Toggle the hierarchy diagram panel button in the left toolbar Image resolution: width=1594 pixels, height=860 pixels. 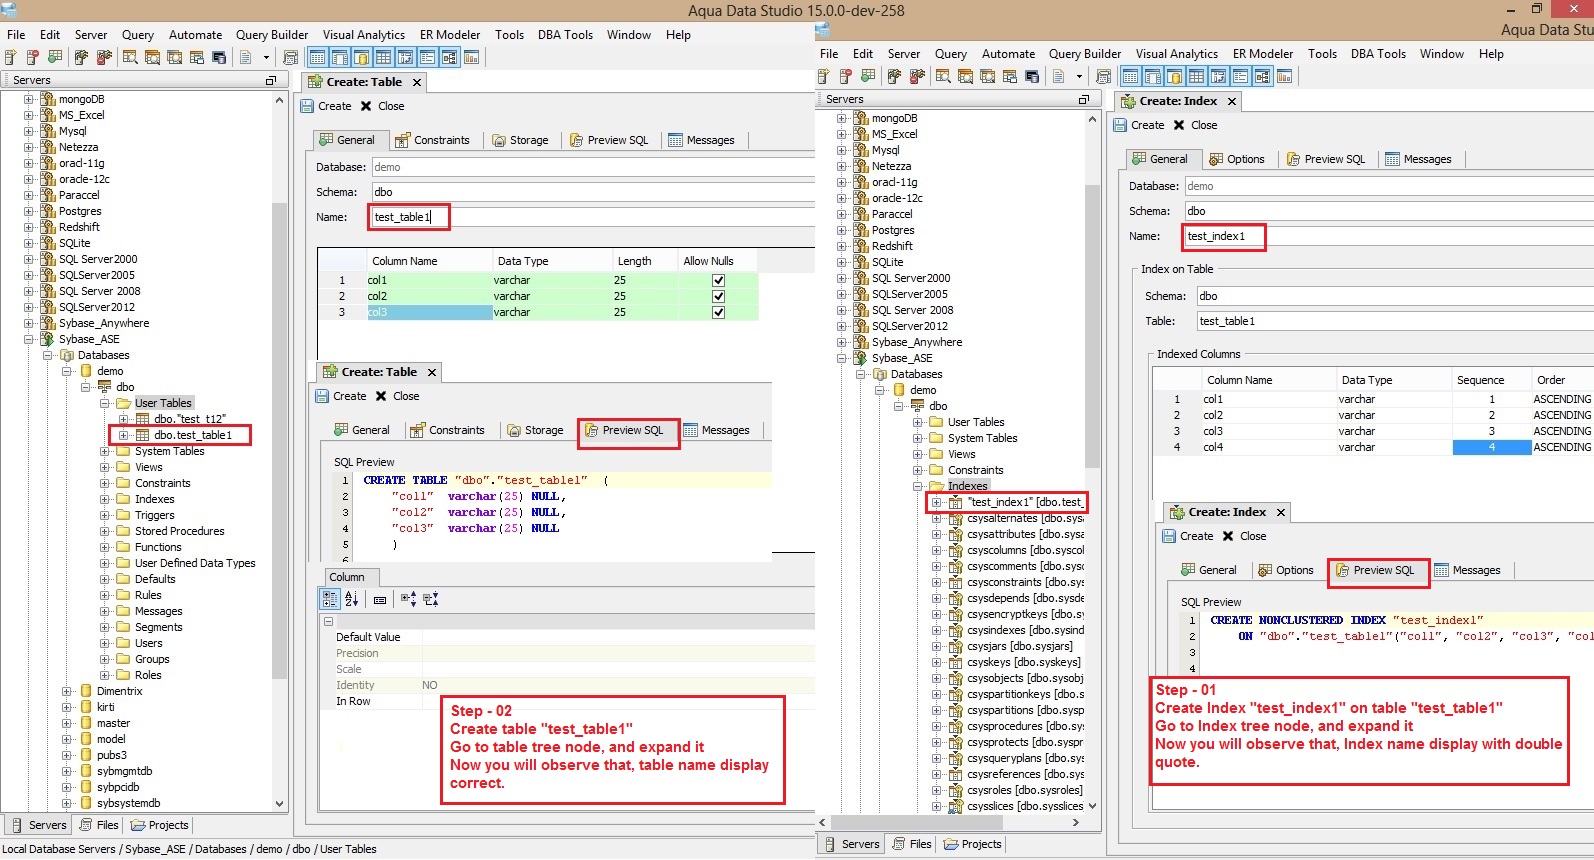[x=449, y=57]
